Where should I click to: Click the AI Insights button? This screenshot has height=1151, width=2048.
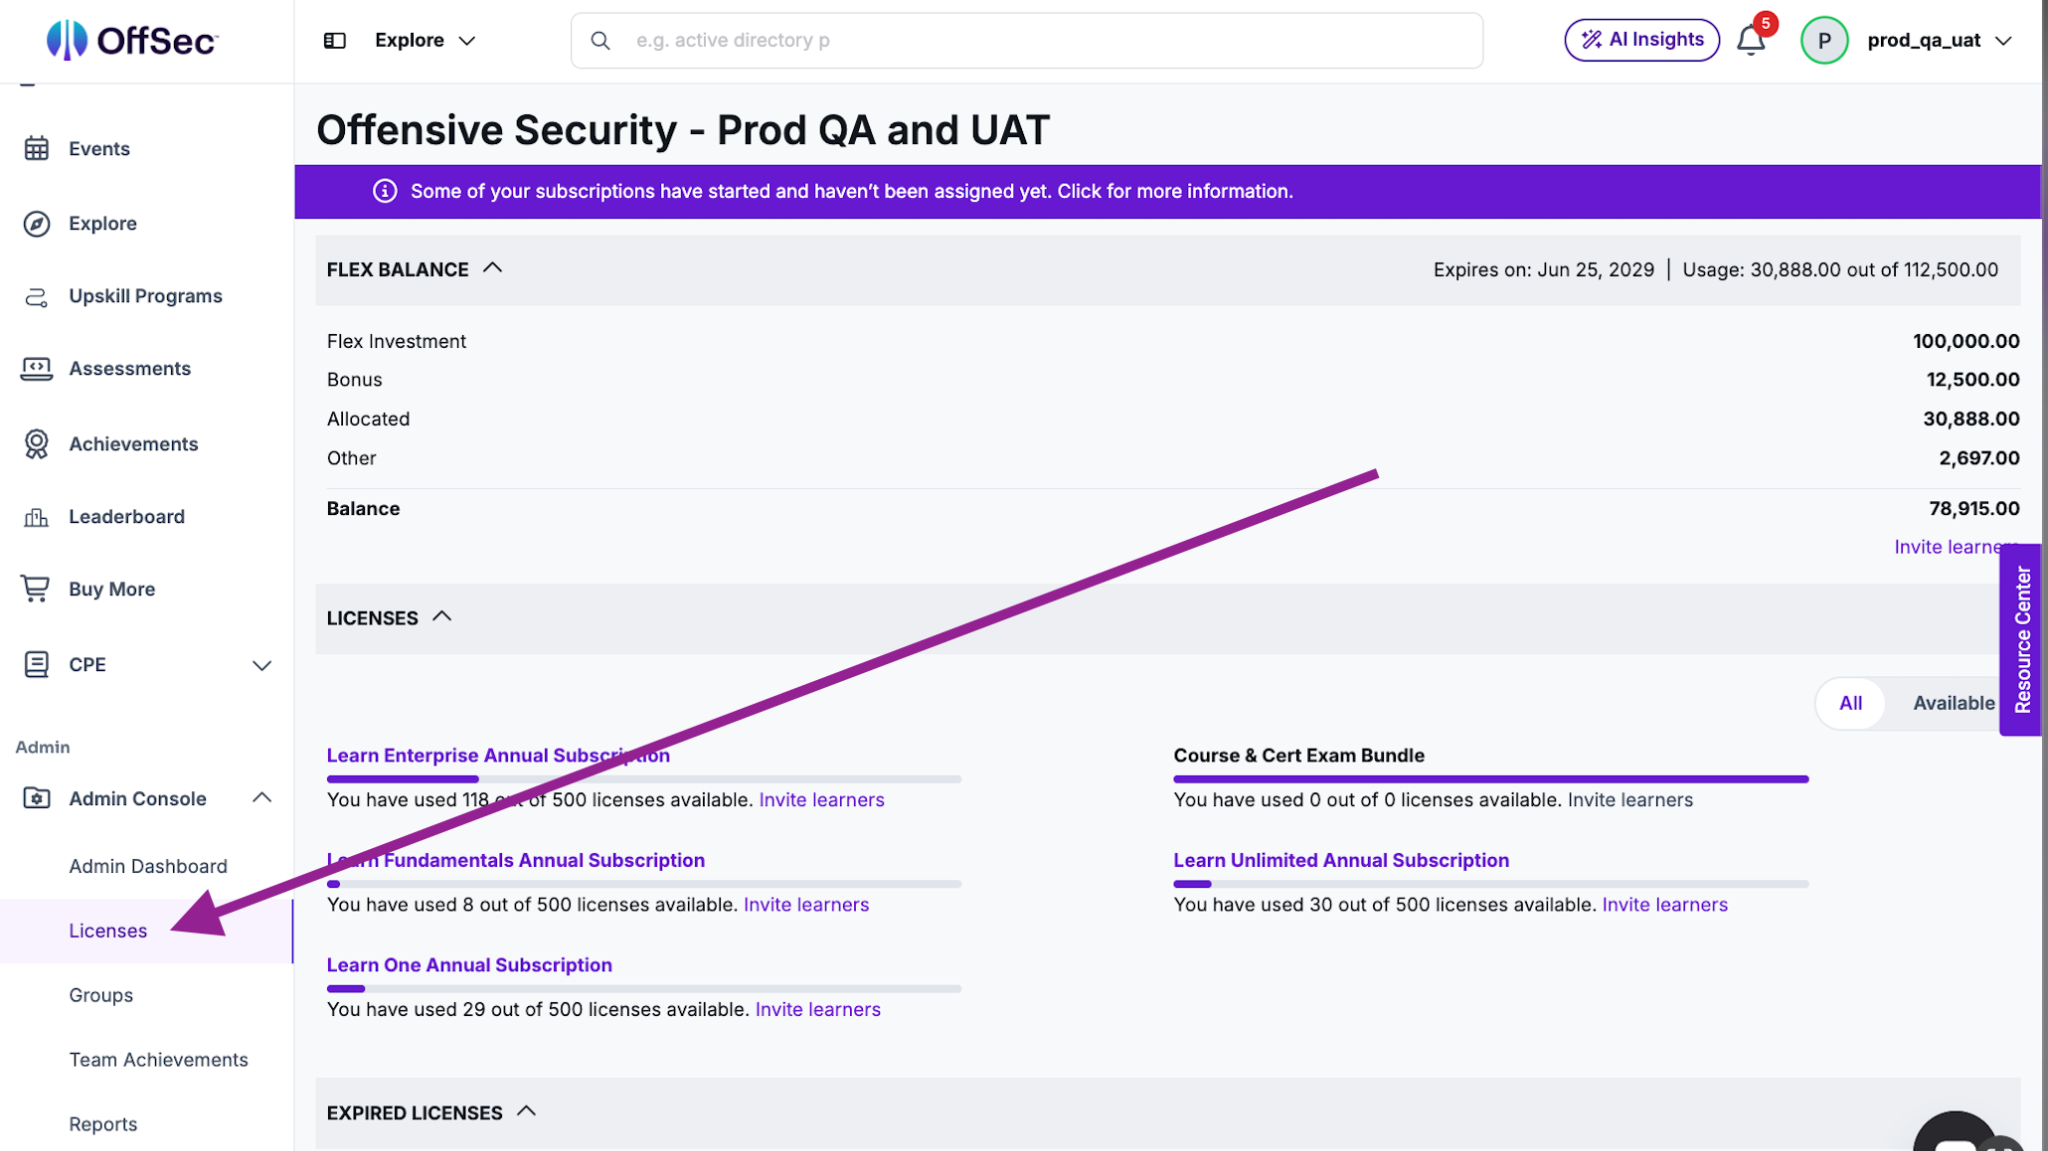(x=1642, y=40)
